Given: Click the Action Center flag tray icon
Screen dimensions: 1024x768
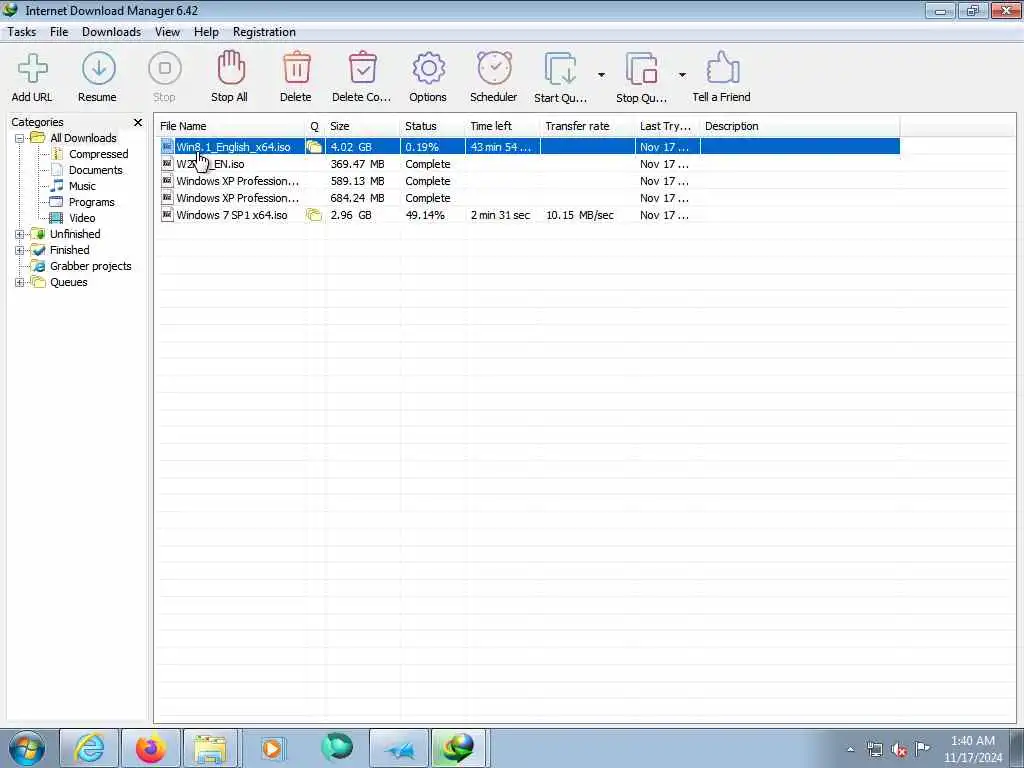Looking at the screenshot, I should coord(922,748).
